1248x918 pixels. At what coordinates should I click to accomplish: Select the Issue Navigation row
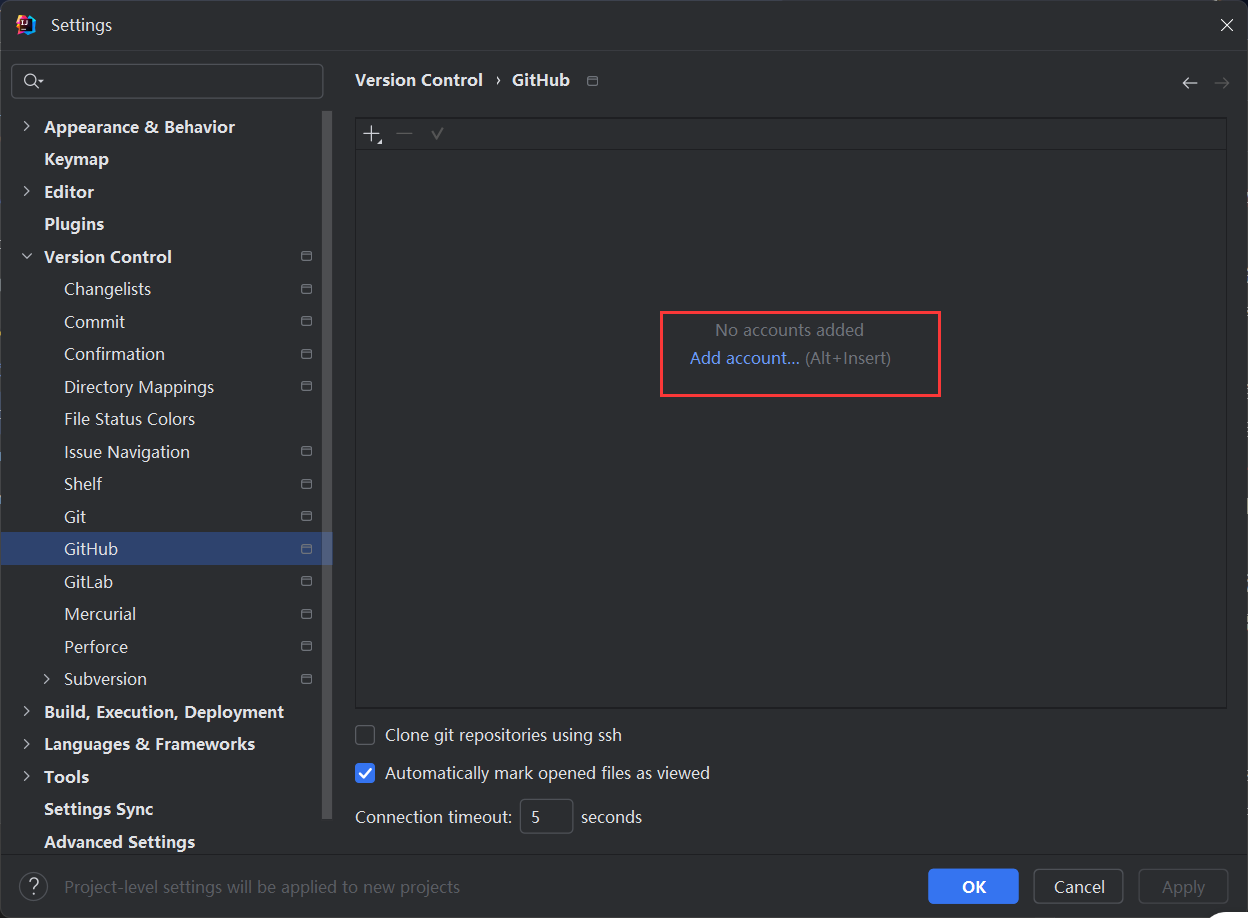point(166,452)
